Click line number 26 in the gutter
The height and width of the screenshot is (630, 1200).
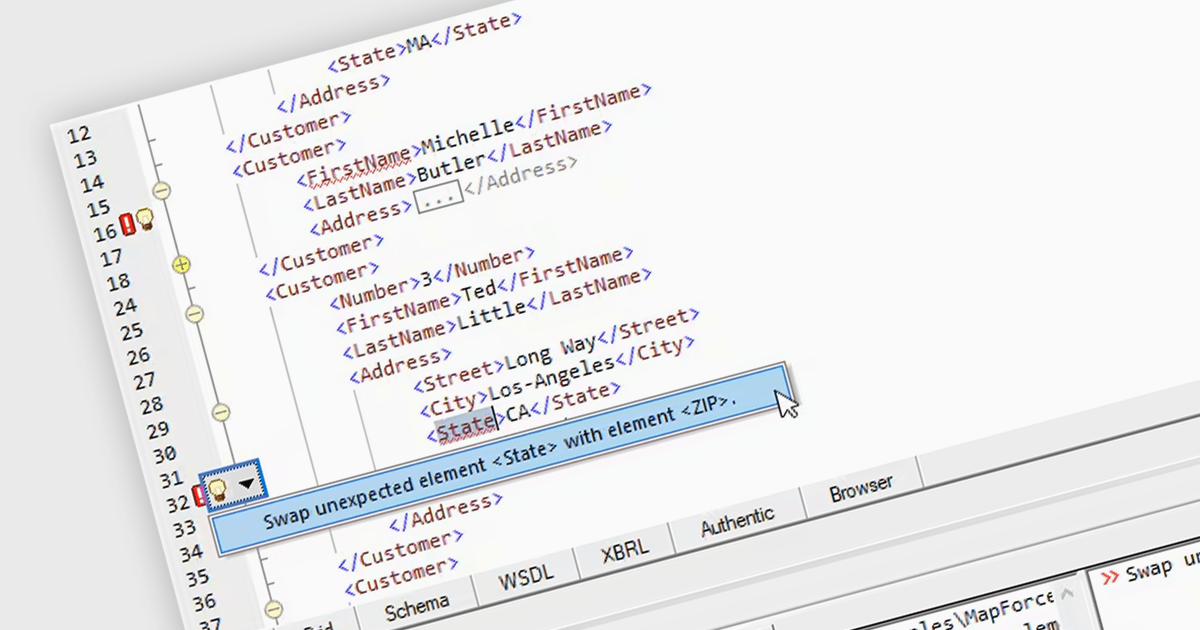pyautogui.click(x=137, y=356)
